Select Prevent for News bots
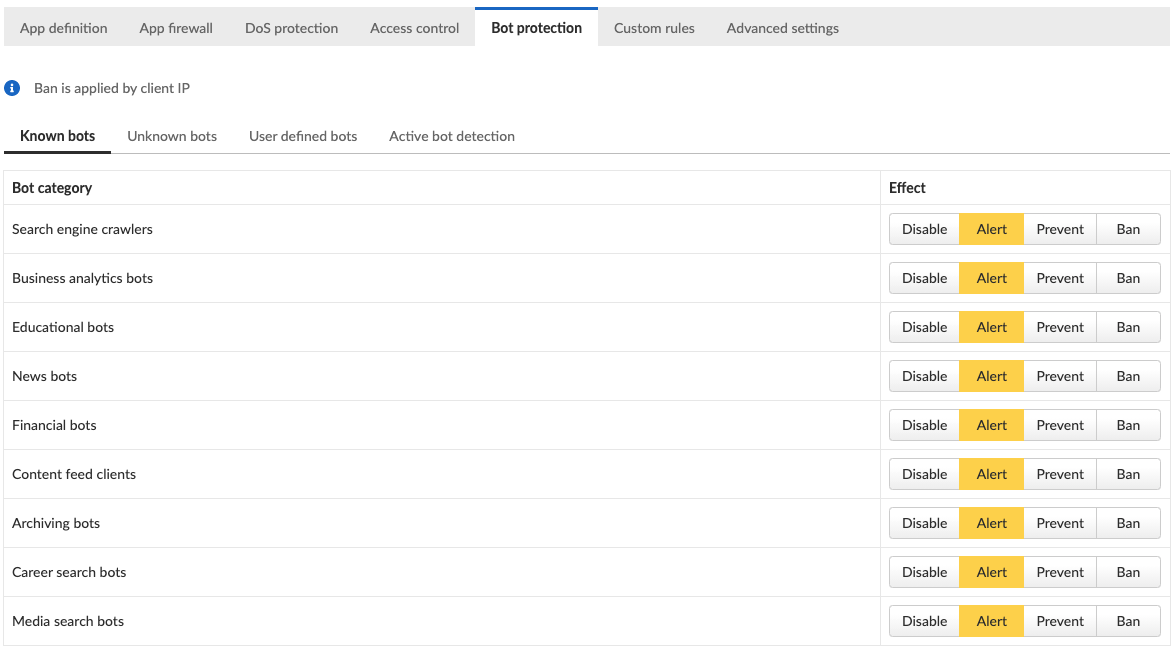1175x649 pixels. [x=1060, y=376]
